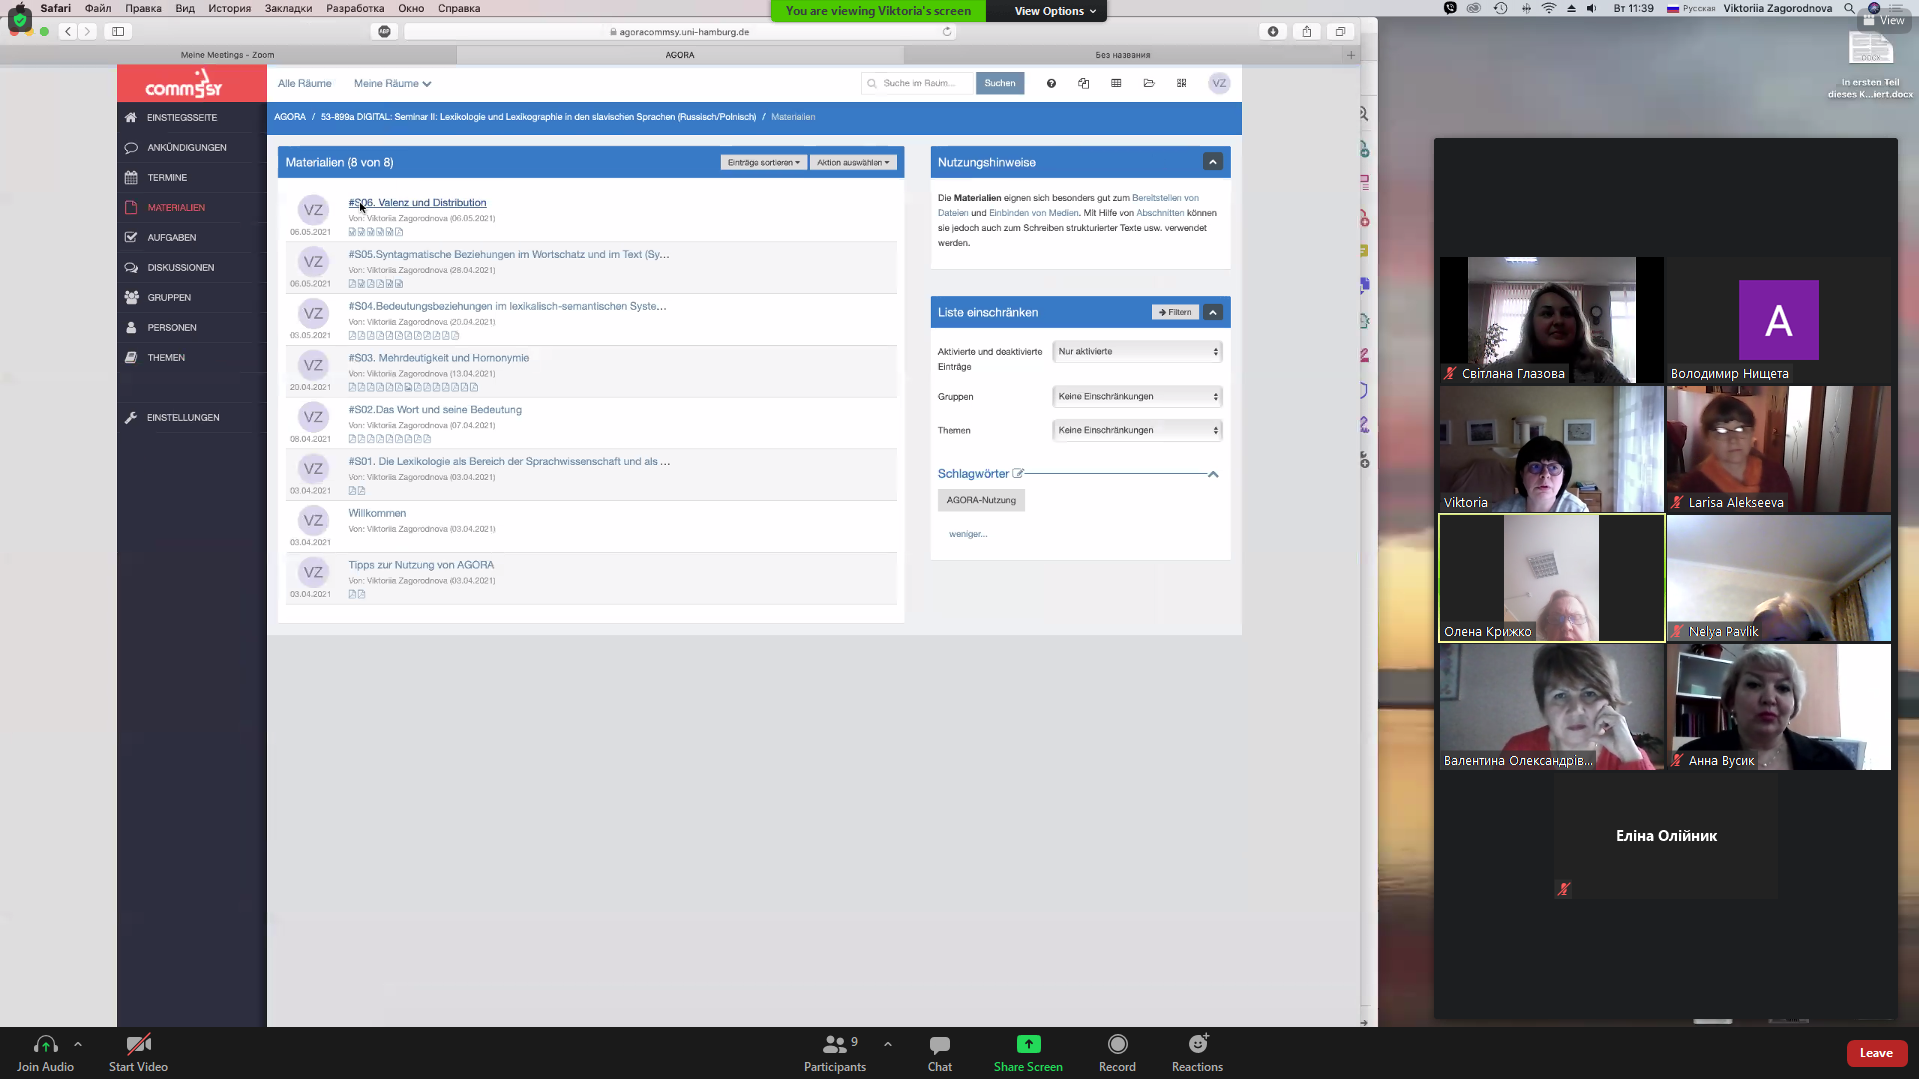Screen dimensions: 1919x1079
Task: Open the '#S02.Das Wort und seine Bedeutung' entry
Action: coord(435,410)
